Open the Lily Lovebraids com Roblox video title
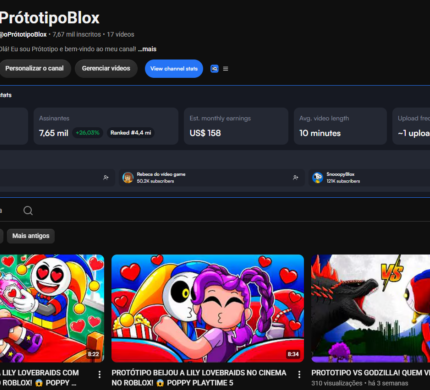Viewport: 430px width, 390px height. (39, 378)
